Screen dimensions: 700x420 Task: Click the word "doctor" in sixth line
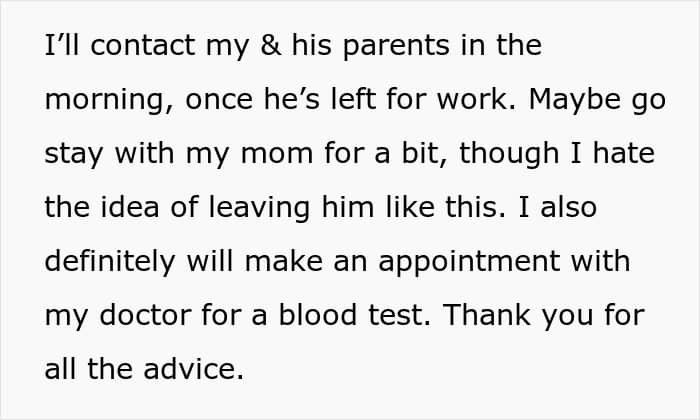(145, 315)
